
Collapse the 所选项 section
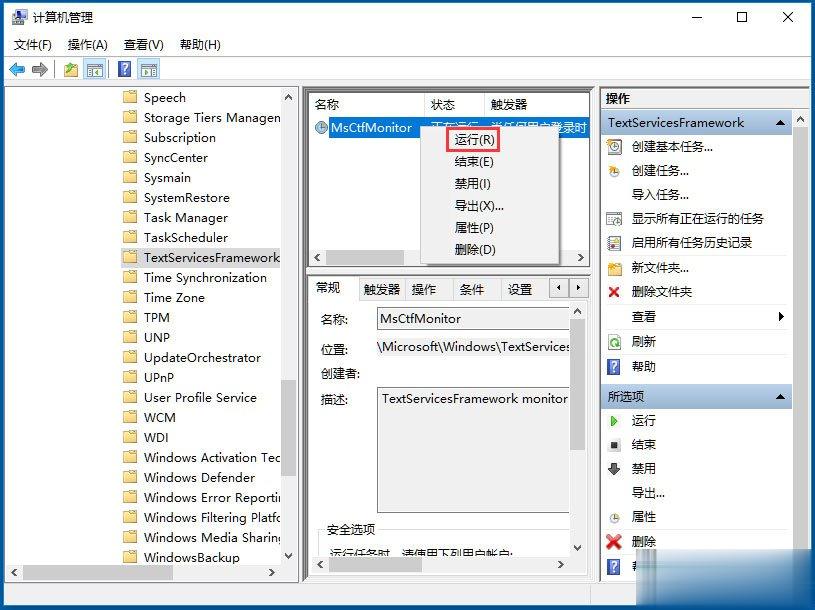[782, 395]
